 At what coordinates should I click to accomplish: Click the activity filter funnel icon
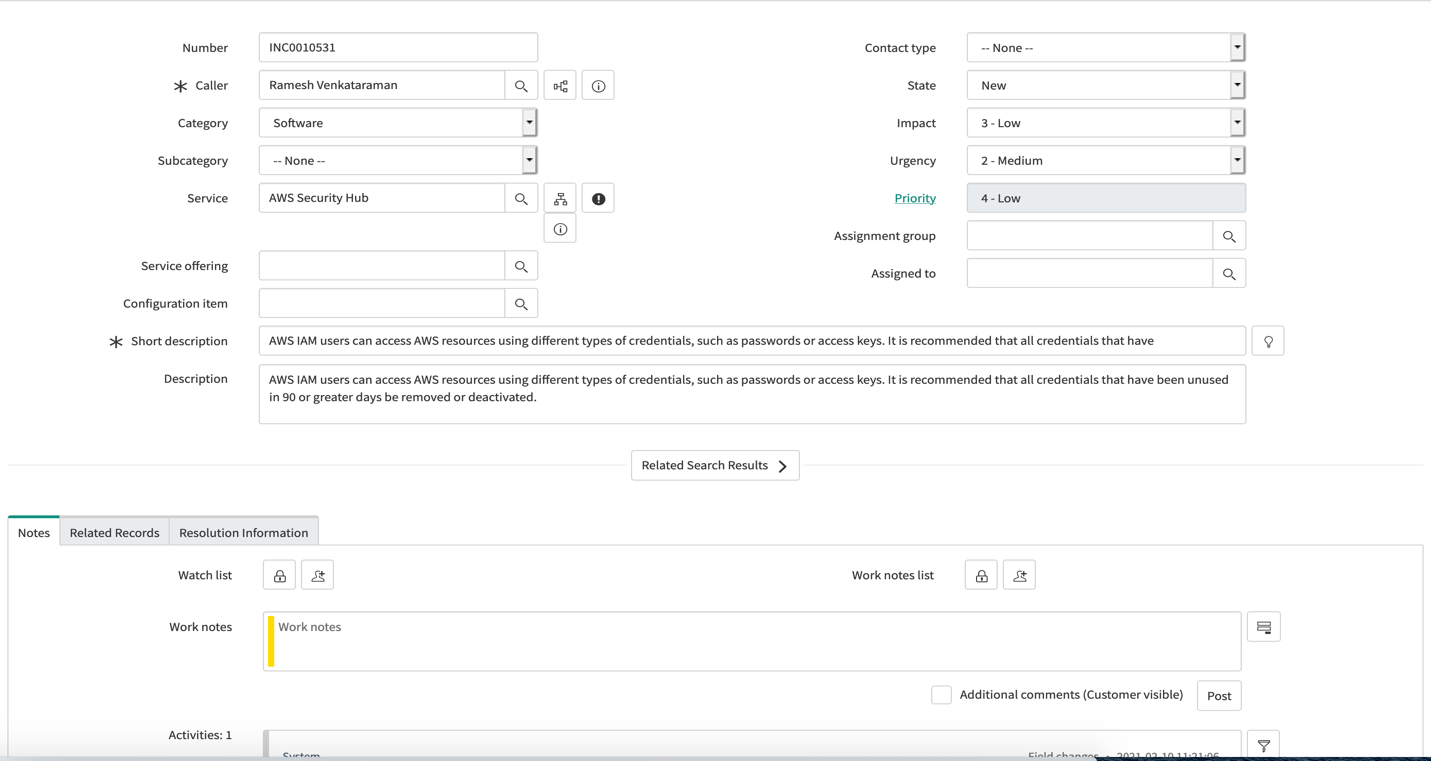click(1263, 745)
